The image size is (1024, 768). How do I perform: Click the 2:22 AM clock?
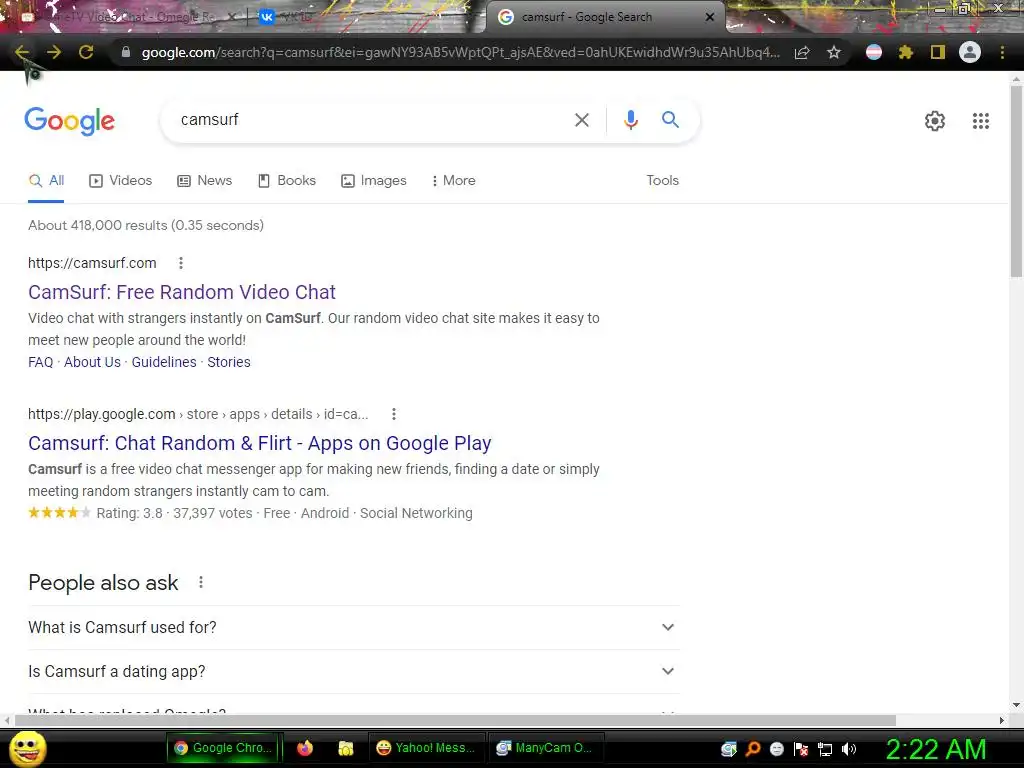point(936,749)
